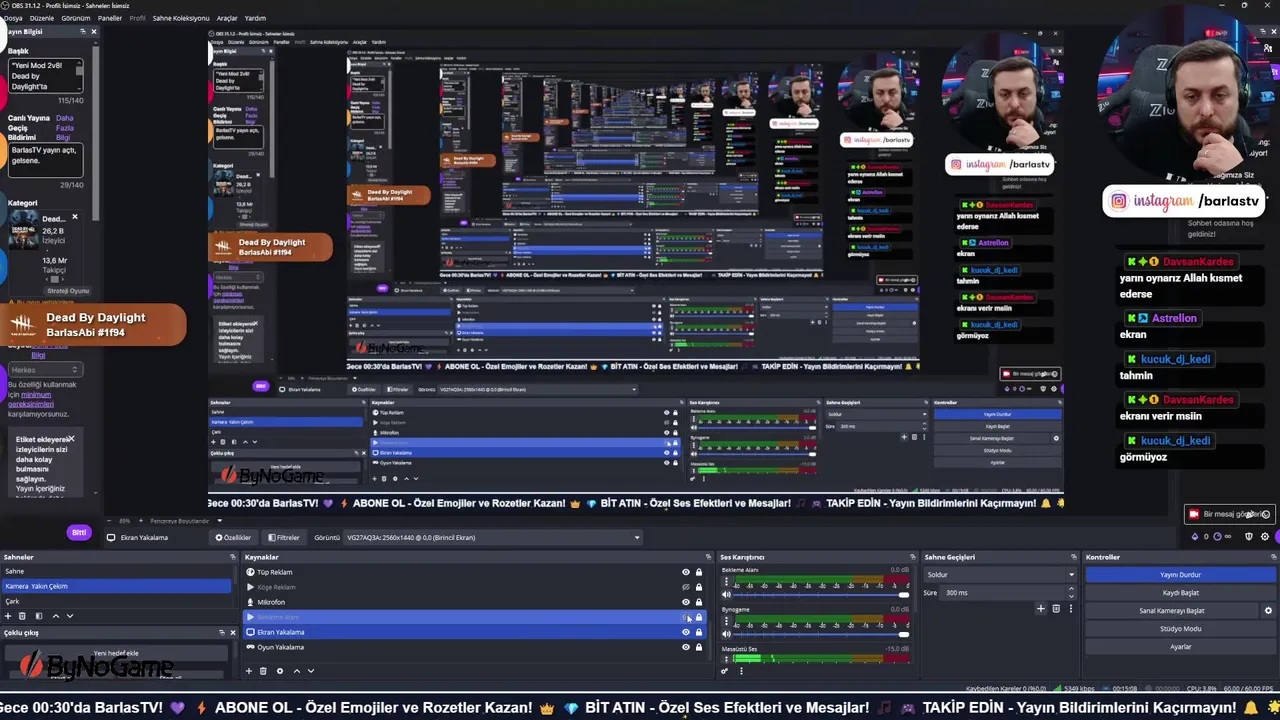The image size is (1280, 720).
Task: Open Paneller menu
Action: click(110, 18)
